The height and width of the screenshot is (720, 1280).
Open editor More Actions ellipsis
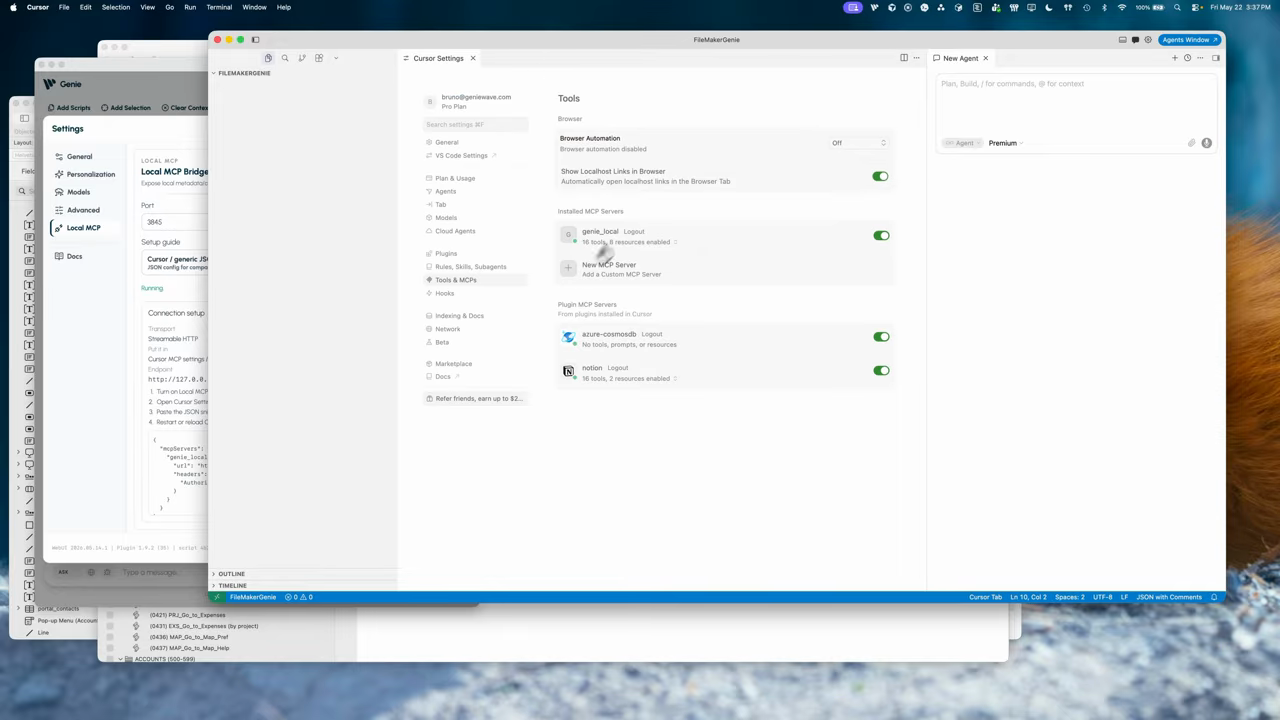click(916, 58)
